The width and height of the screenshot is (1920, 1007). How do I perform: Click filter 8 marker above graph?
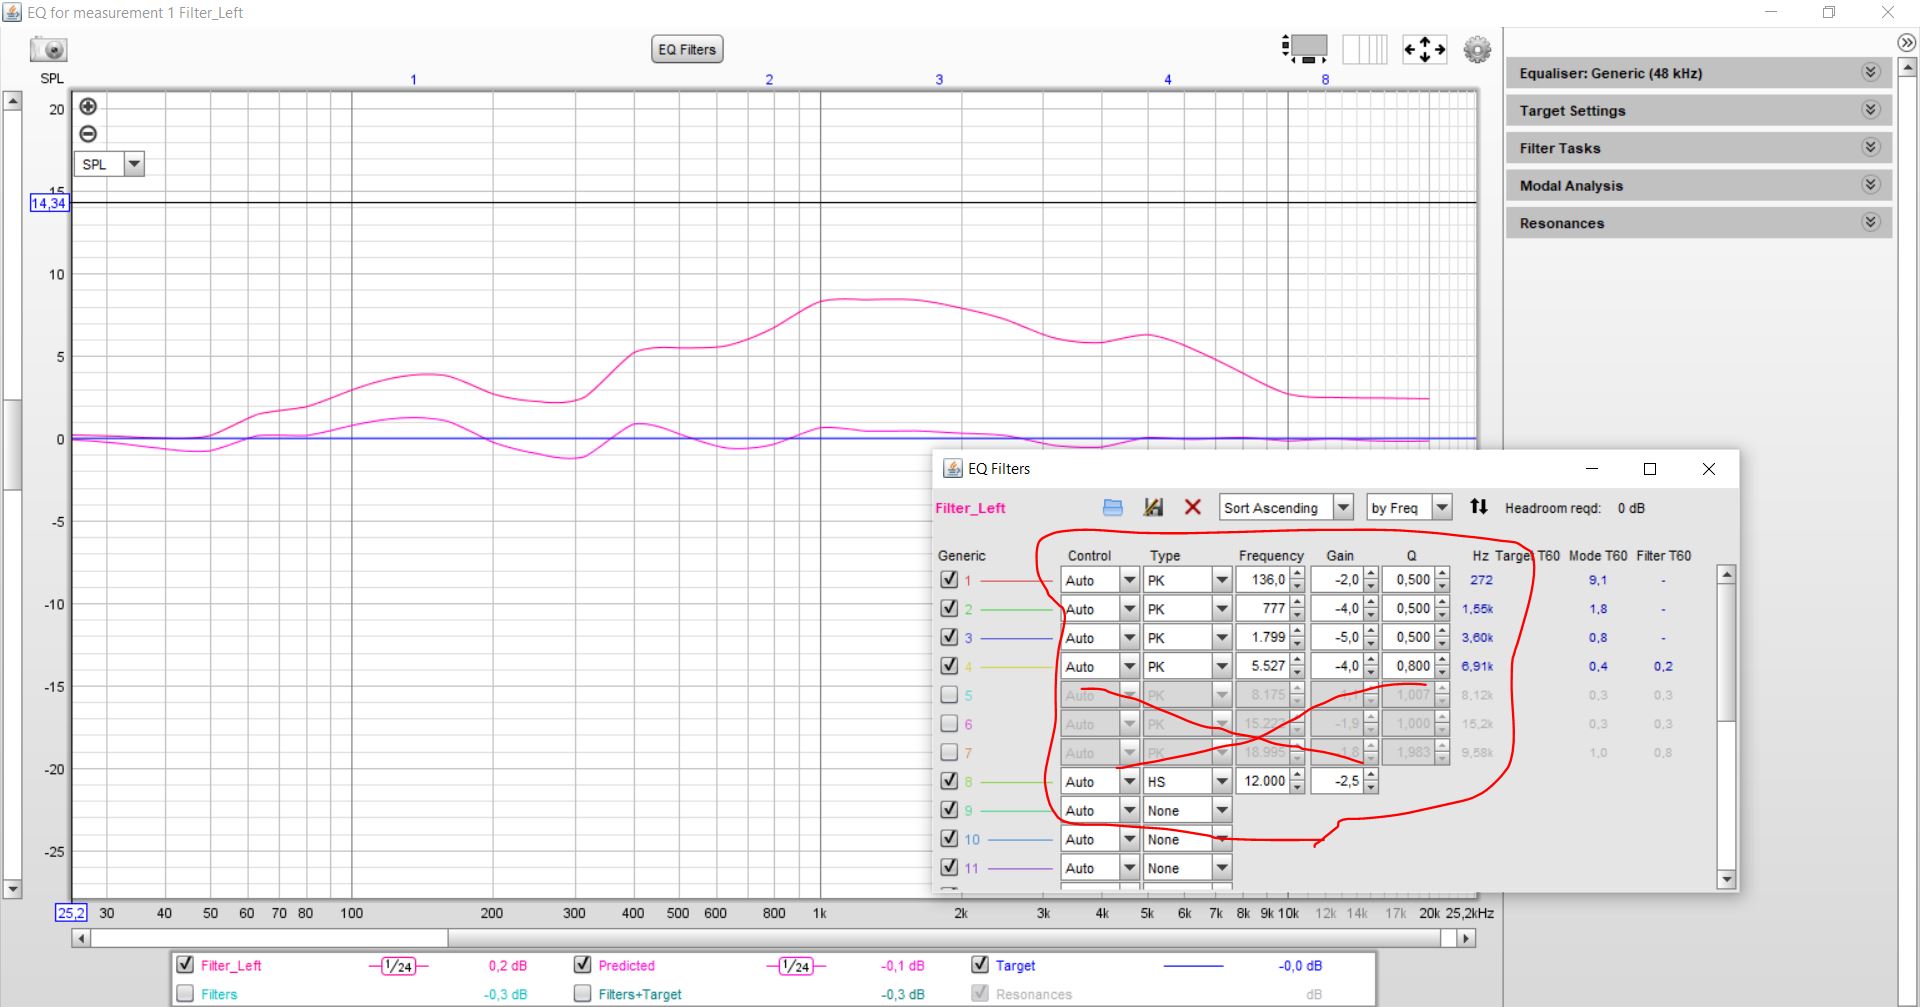pyautogui.click(x=1325, y=80)
